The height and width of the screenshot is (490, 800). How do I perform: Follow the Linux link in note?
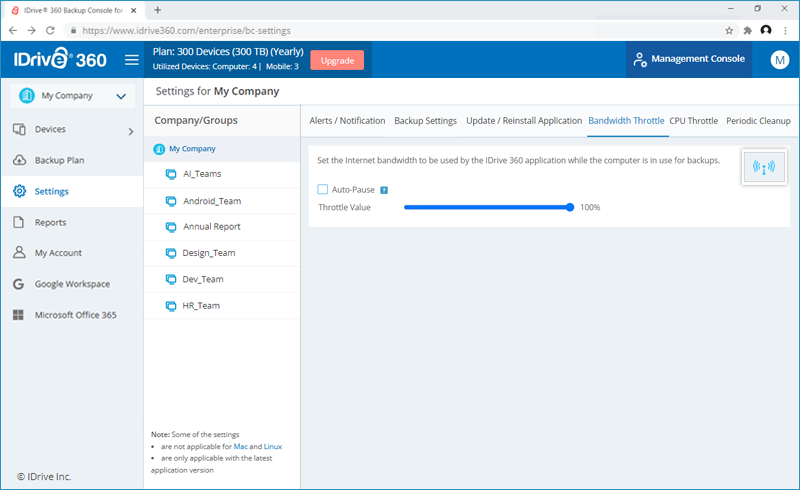click(x=272, y=447)
